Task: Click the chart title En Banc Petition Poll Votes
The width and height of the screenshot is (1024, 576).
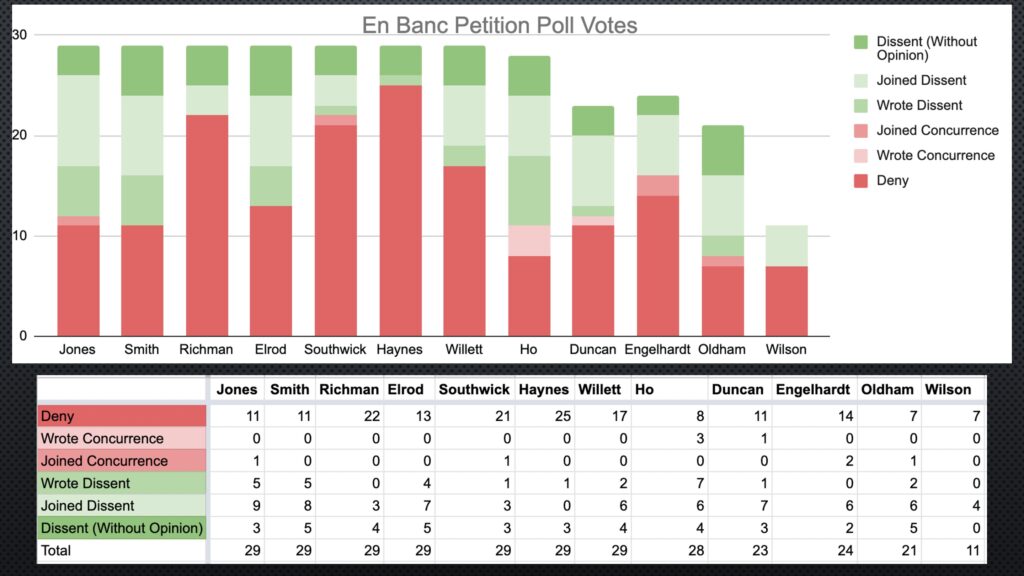Action: (x=499, y=25)
